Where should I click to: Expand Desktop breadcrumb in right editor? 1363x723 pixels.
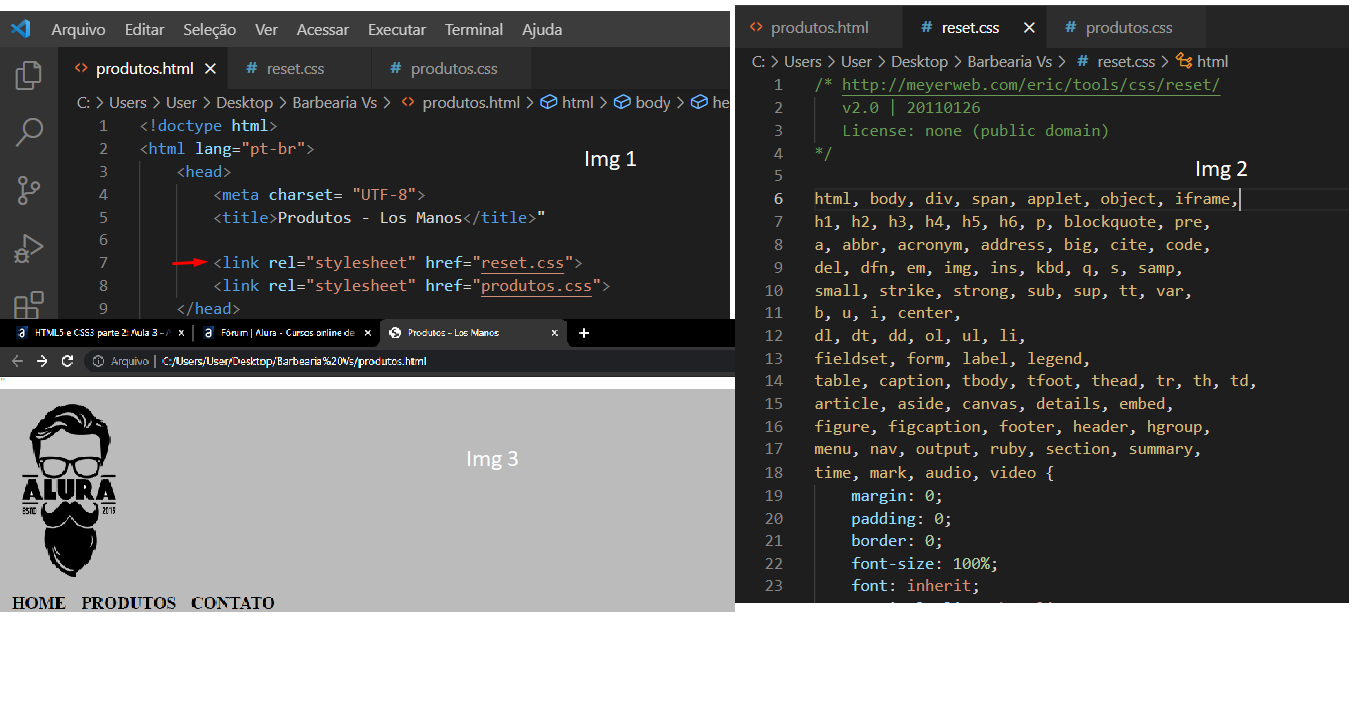pyautogui.click(x=919, y=61)
